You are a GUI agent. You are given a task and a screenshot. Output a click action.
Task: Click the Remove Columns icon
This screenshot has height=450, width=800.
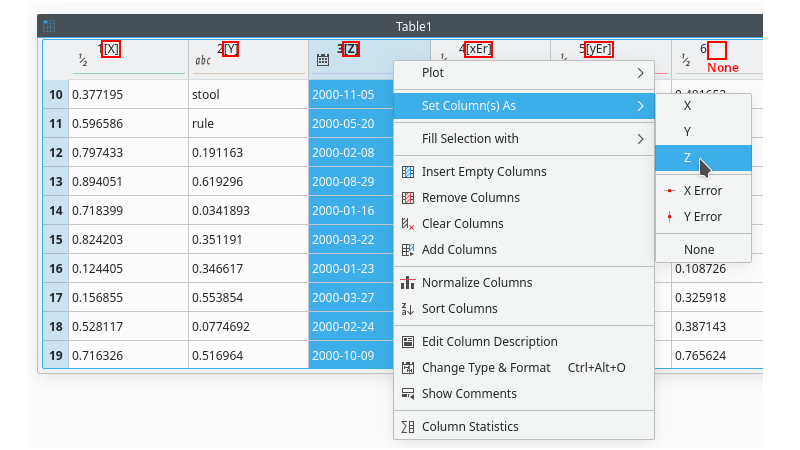[408, 198]
